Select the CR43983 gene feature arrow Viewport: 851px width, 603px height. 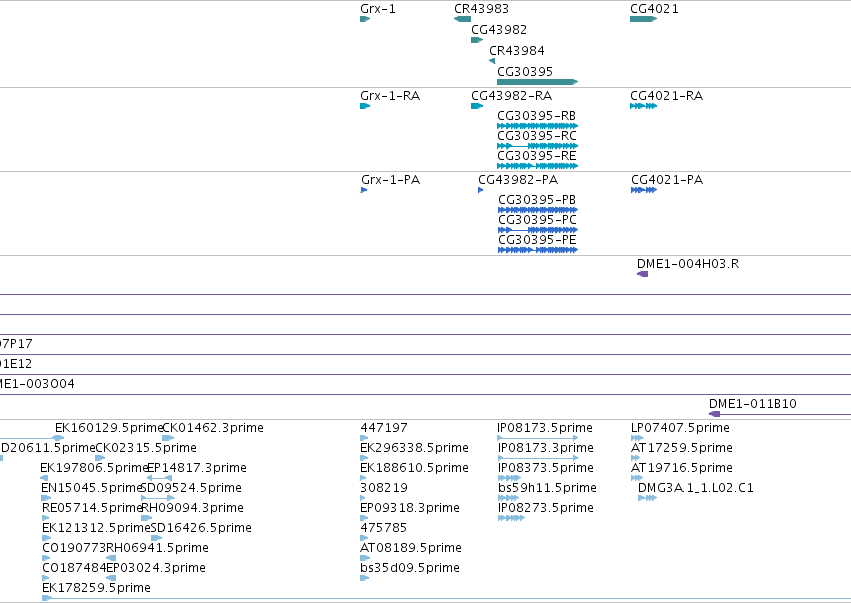click(x=462, y=19)
